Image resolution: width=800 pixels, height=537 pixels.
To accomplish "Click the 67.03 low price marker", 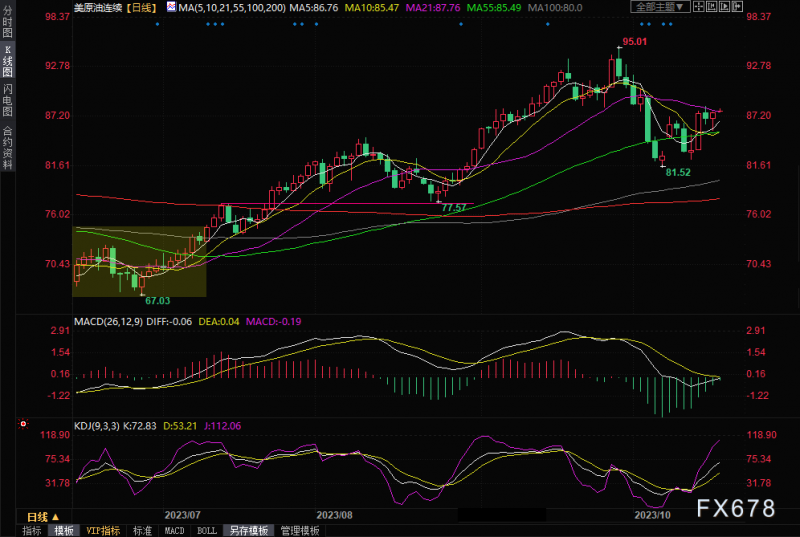I will tap(157, 300).
